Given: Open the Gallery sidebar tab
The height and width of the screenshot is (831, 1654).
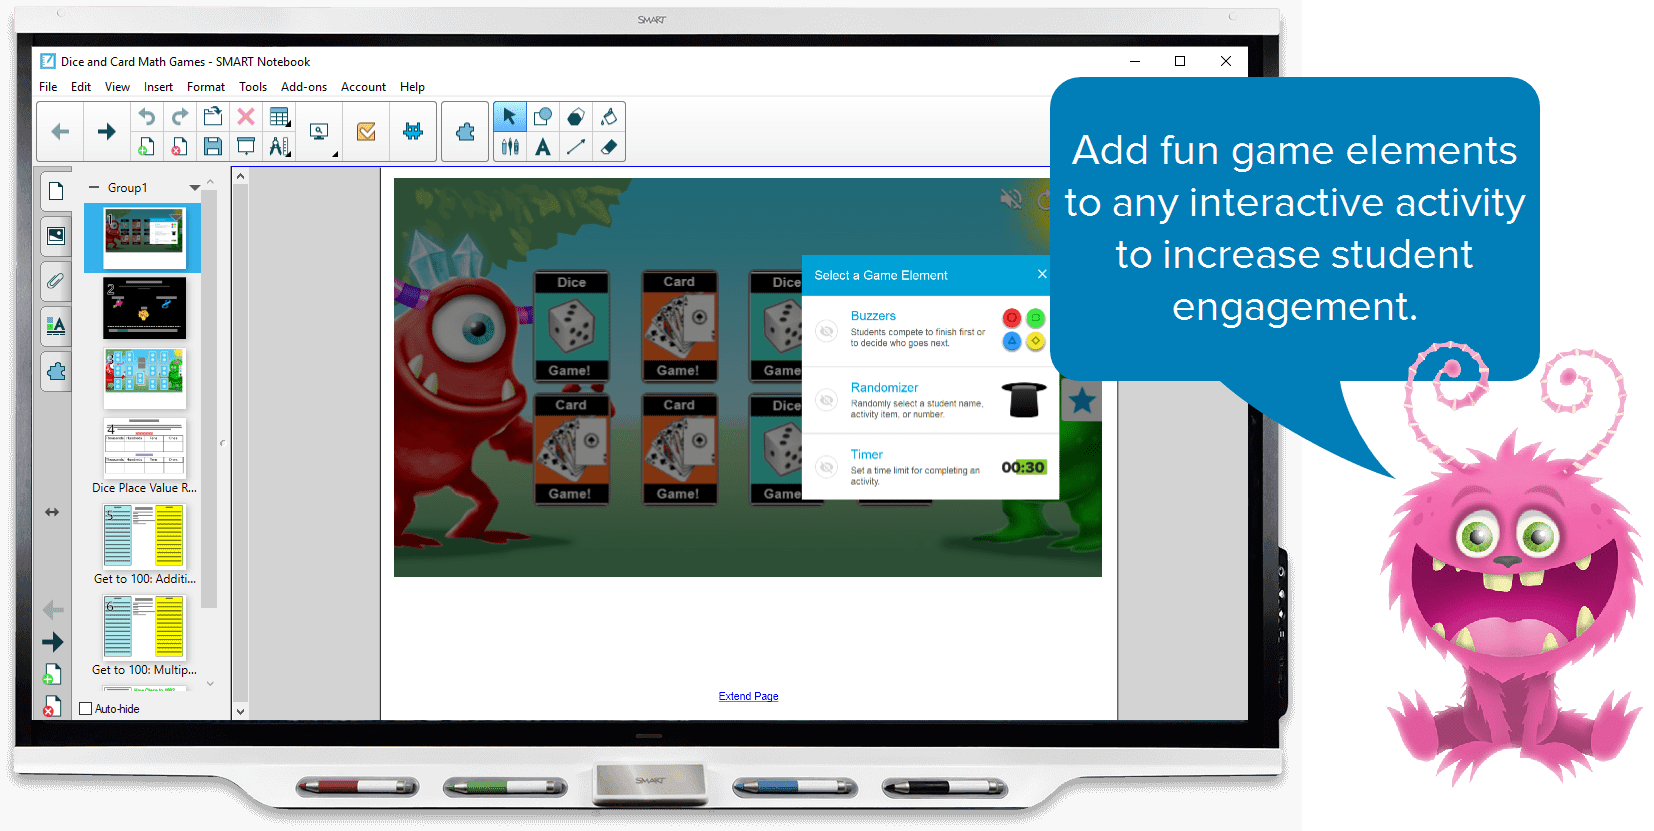Looking at the screenshot, I should coord(56,235).
